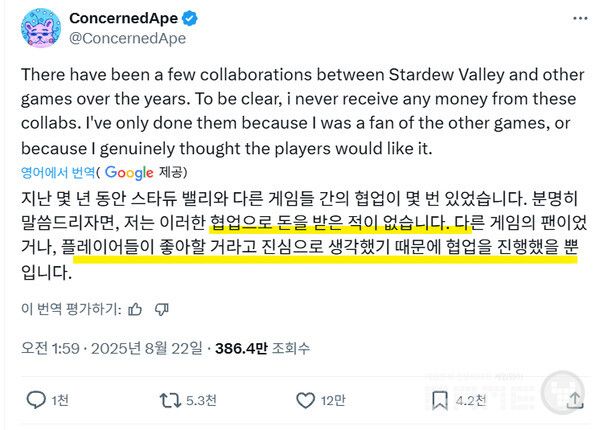This screenshot has height=430, width=600.
Task: Rate the translation with thumbs down
Action: pyautogui.click(x=160, y=308)
